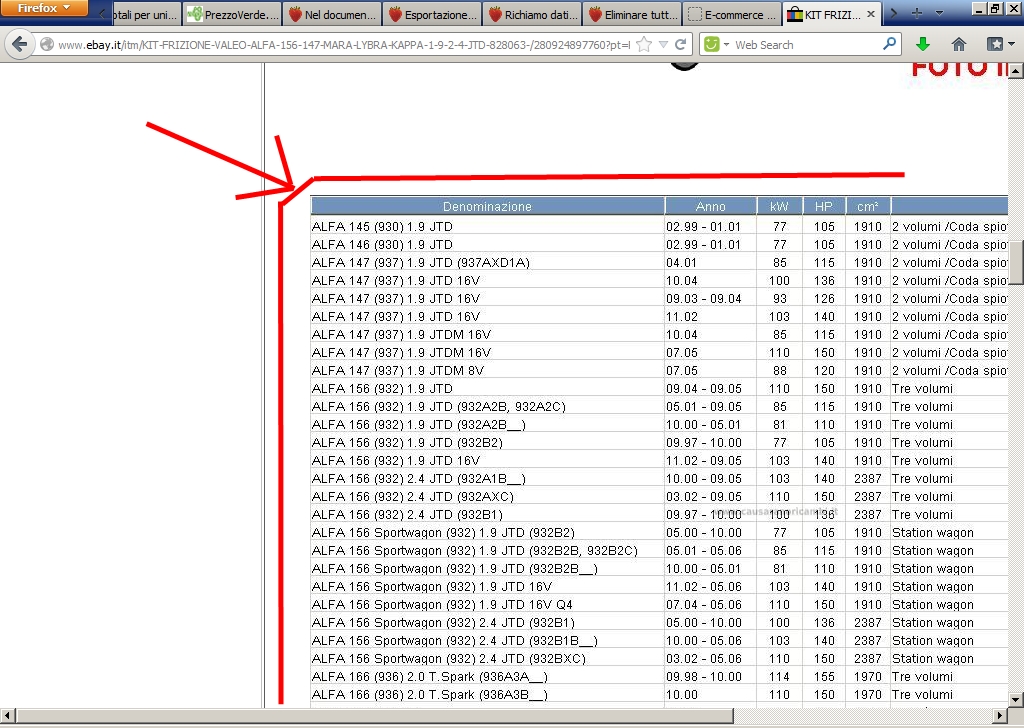The height and width of the screenshot is (728, 1024).
Task: Click the cm³ column header
Action: [x=867, y=206]
